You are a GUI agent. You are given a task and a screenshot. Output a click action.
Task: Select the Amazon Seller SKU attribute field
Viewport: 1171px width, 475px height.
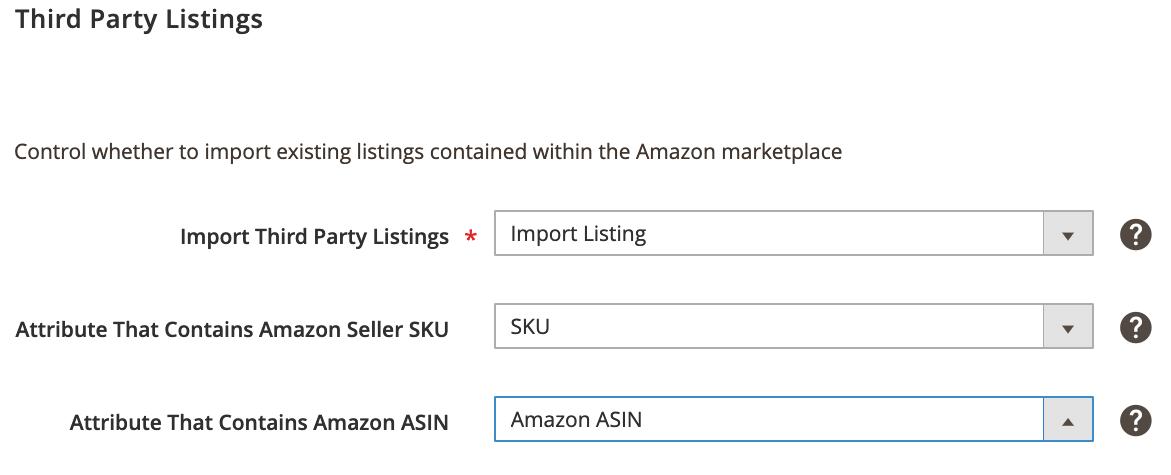pyautogui.click(x=794, y=326)
